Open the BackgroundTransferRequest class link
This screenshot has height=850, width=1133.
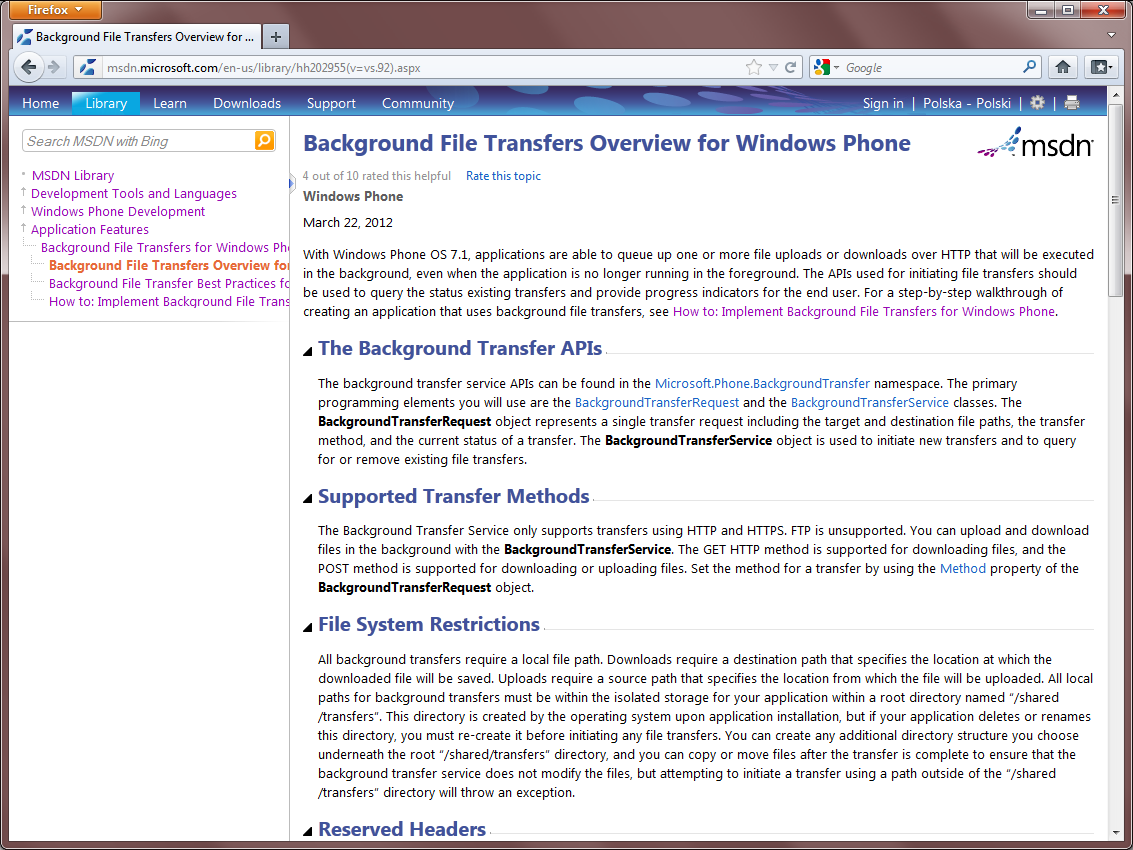point(656,403)
